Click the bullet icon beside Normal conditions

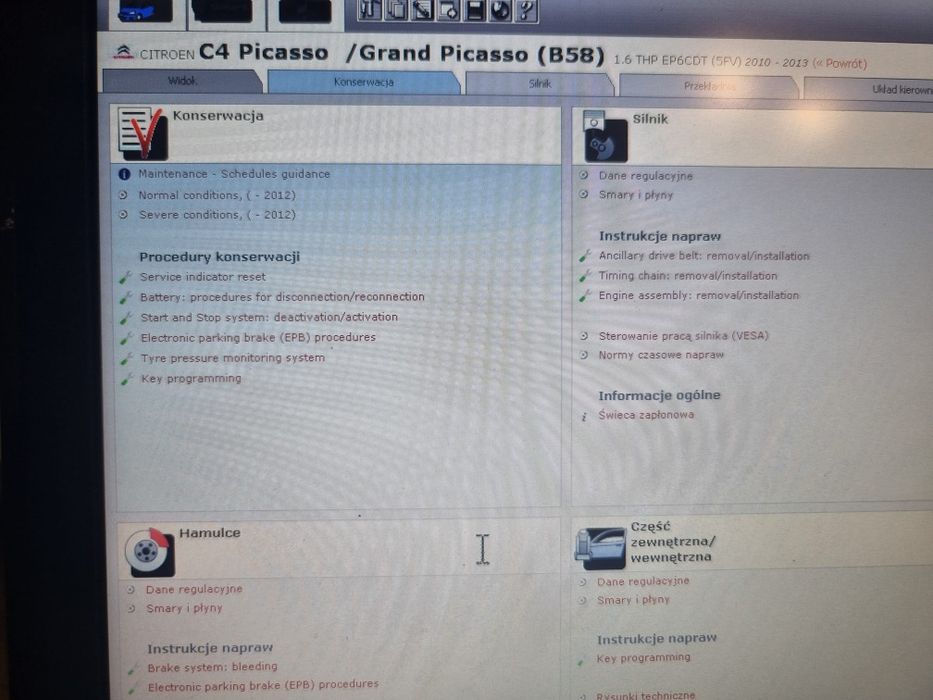pyautogui.click(x=123, y=195)
